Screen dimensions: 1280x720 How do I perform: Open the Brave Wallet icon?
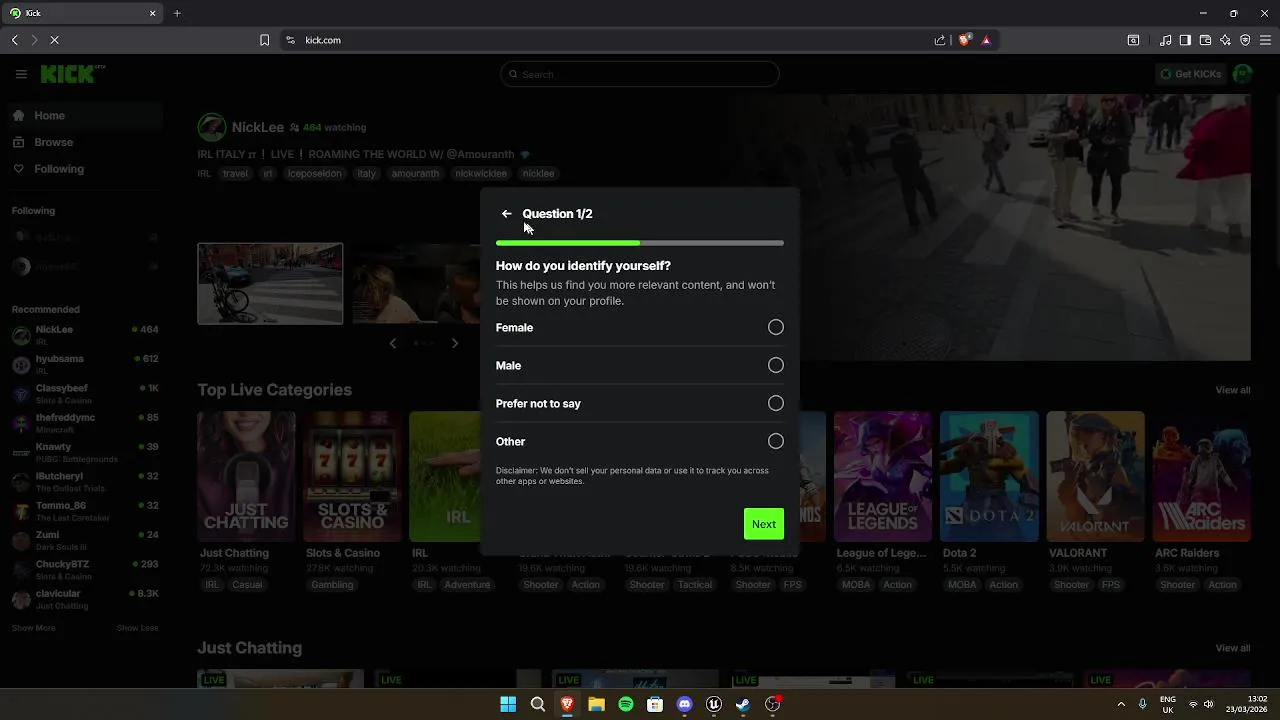pyautogui.click(x=1205, y=40)
